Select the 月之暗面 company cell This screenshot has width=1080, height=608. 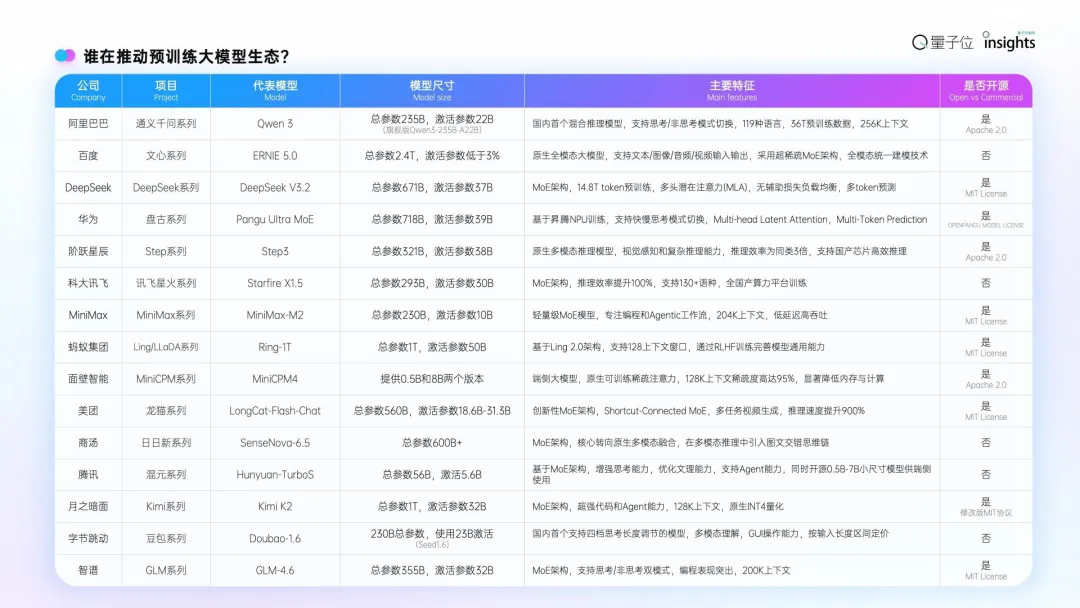(x=88, y=506)
